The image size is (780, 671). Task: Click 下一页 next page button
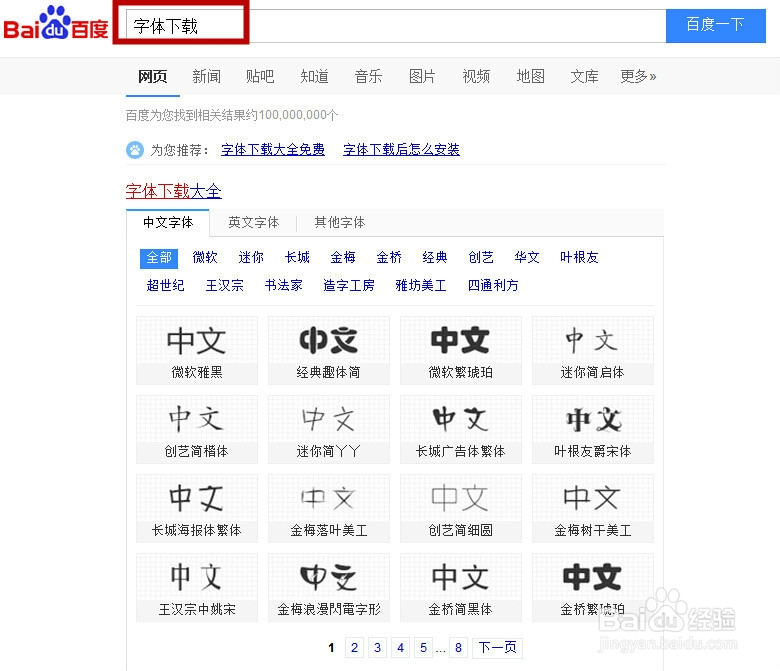point(497,648)
